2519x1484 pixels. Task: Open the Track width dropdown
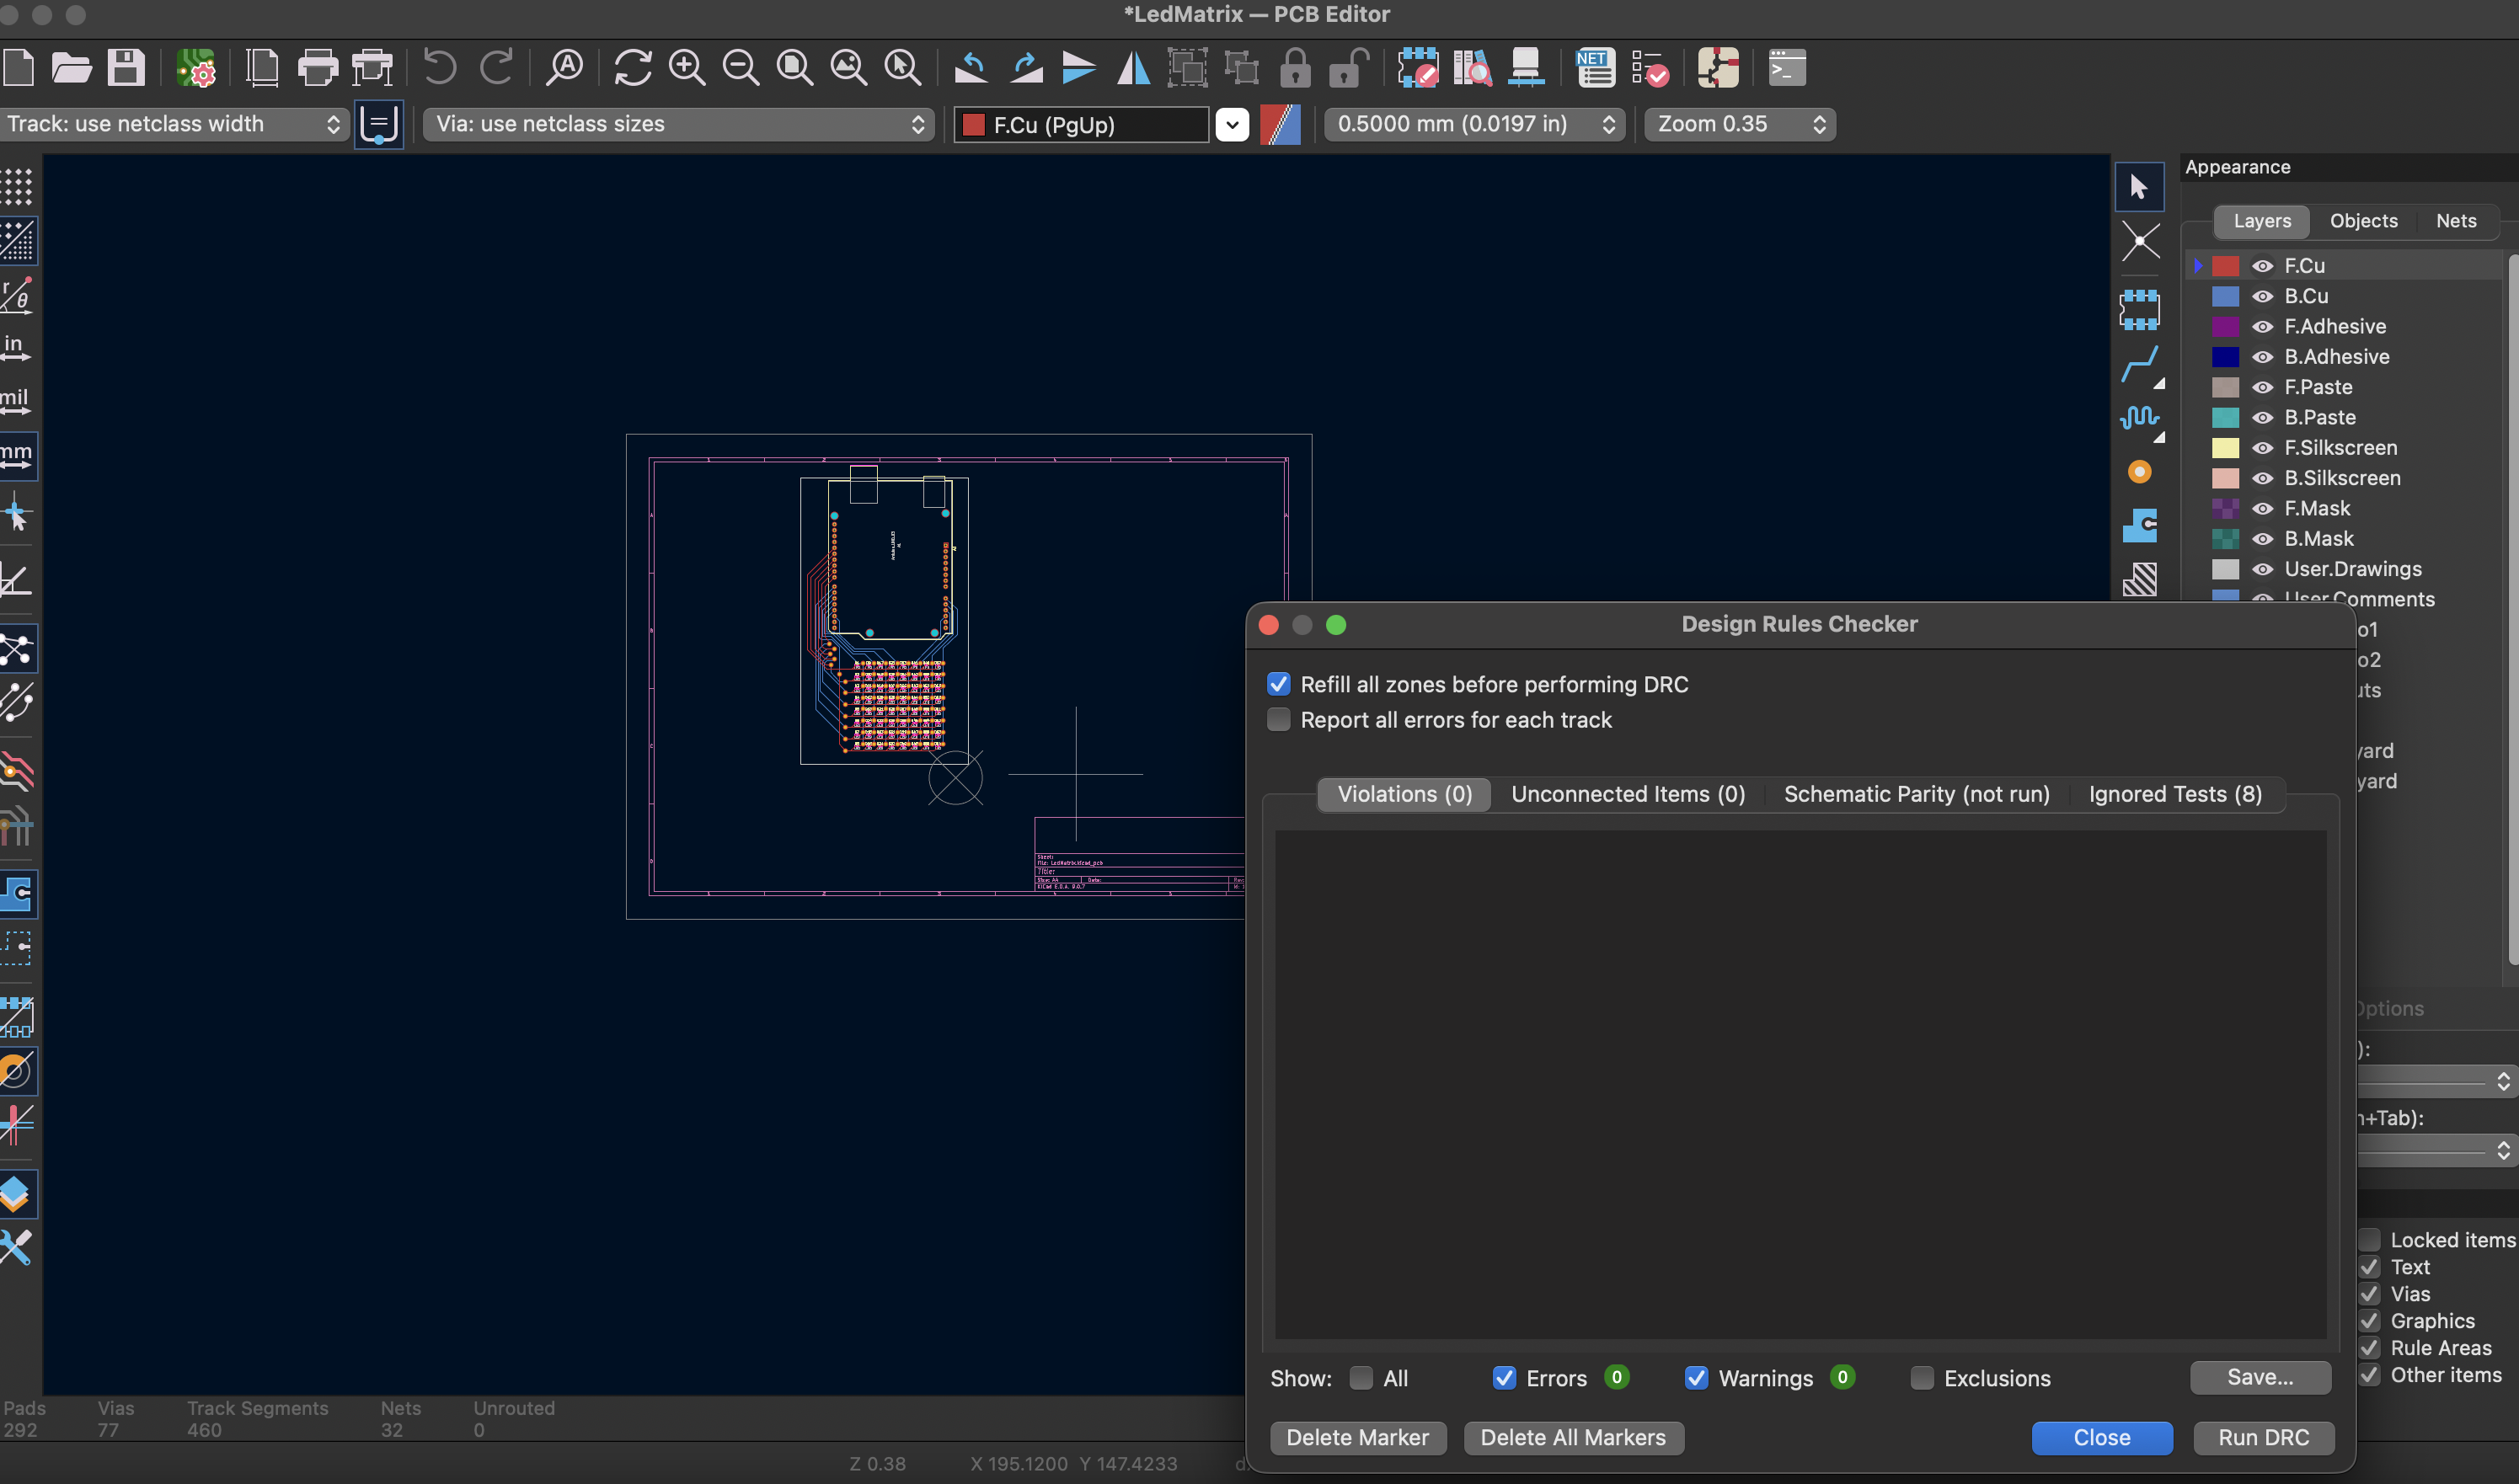[x=174, y=124]
